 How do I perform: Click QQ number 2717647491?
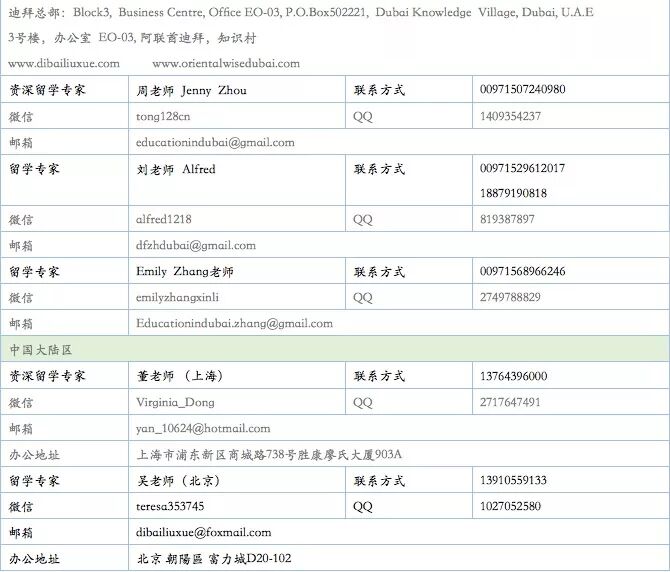pos(510,402)
